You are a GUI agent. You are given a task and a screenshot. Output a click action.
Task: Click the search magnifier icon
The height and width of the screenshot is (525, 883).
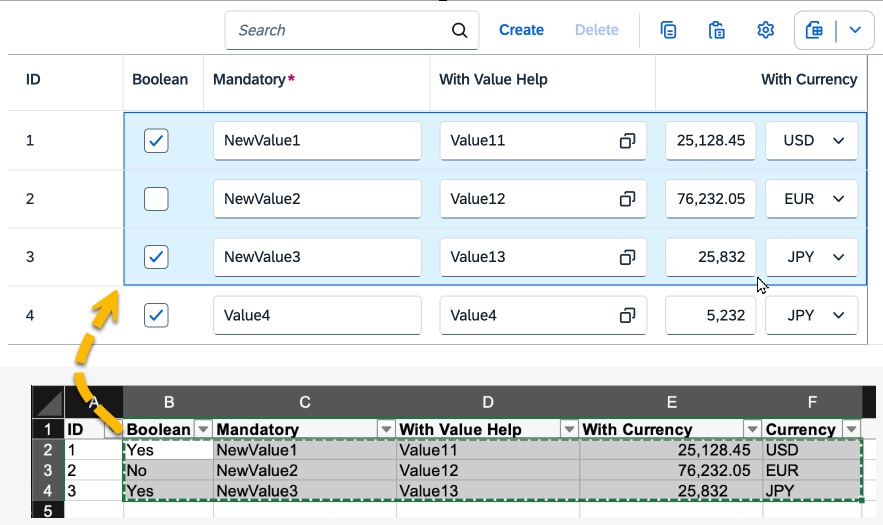(x=459, y=30)
